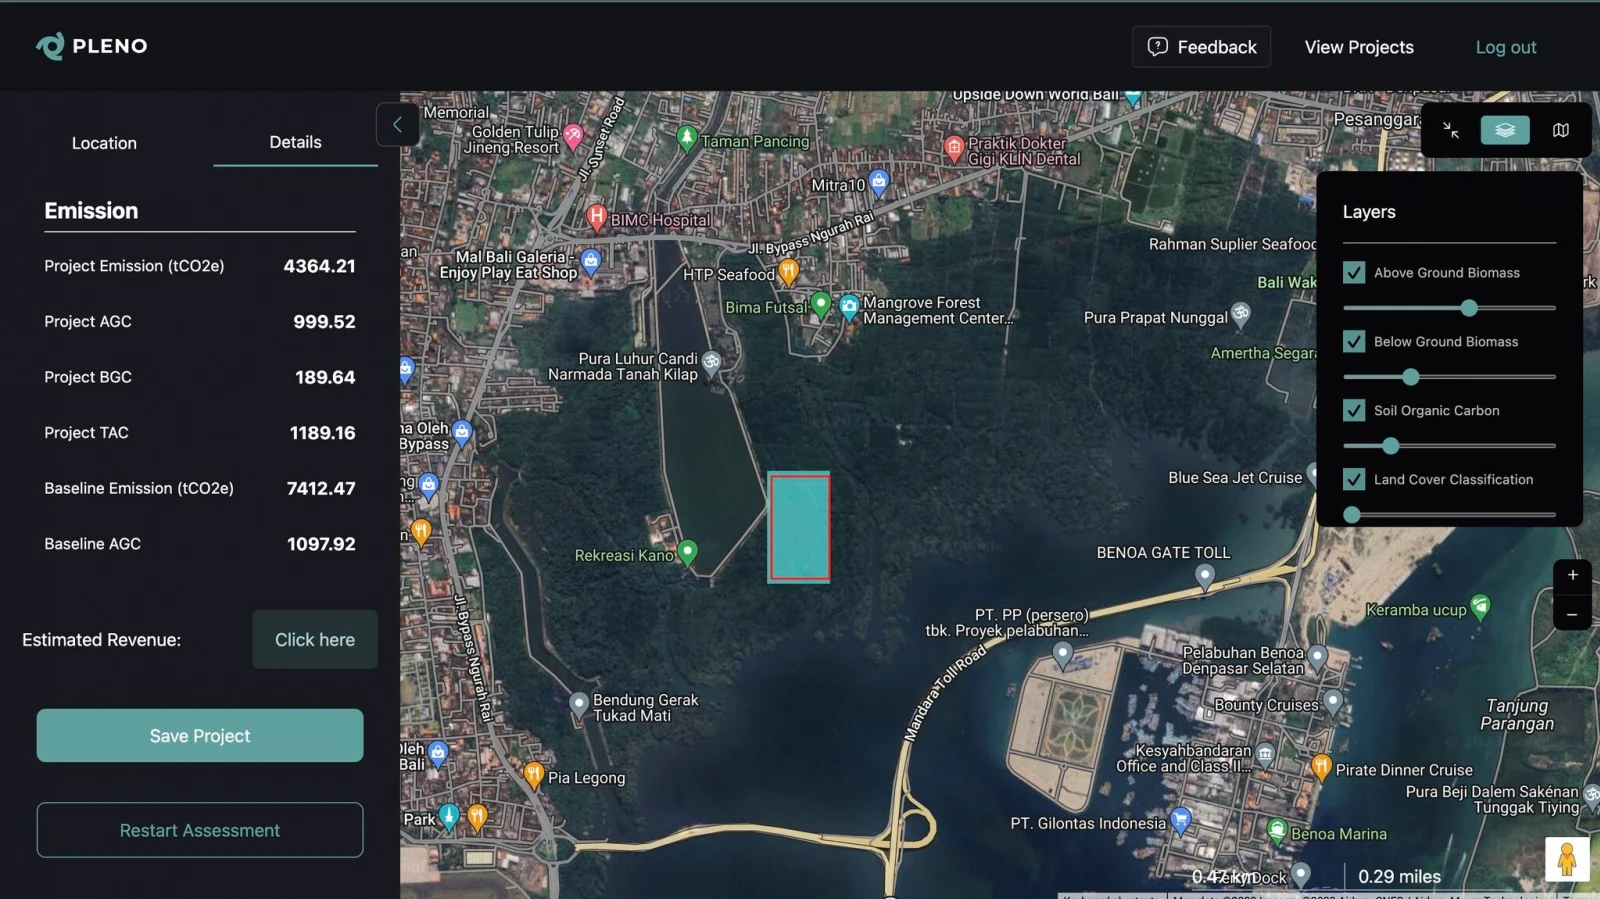Turn off Land Cover Classification layer

coord(1354,479)
